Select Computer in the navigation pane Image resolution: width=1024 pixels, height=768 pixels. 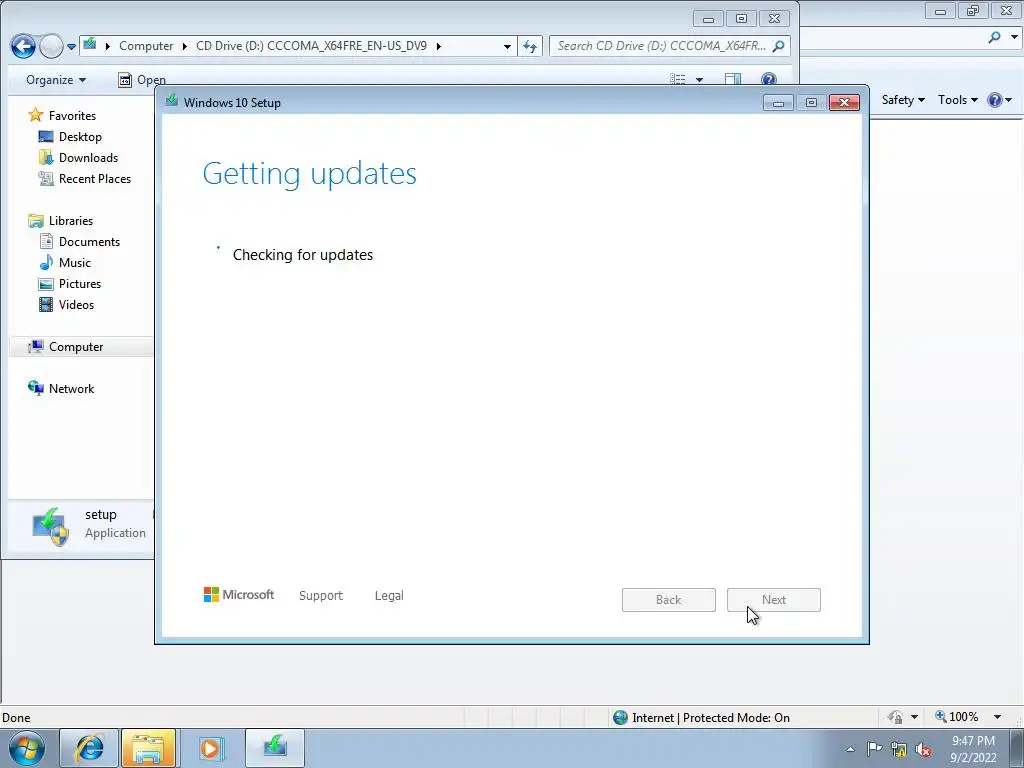click(x=65, y=347)
